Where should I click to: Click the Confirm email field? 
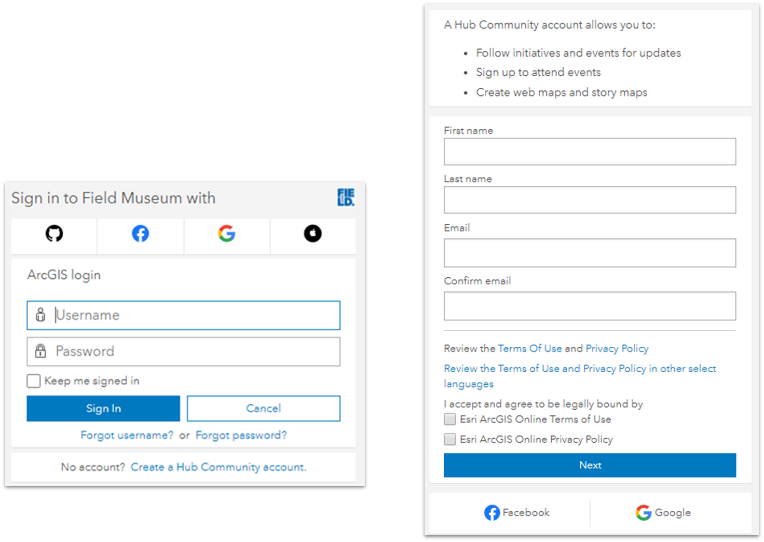590,306
